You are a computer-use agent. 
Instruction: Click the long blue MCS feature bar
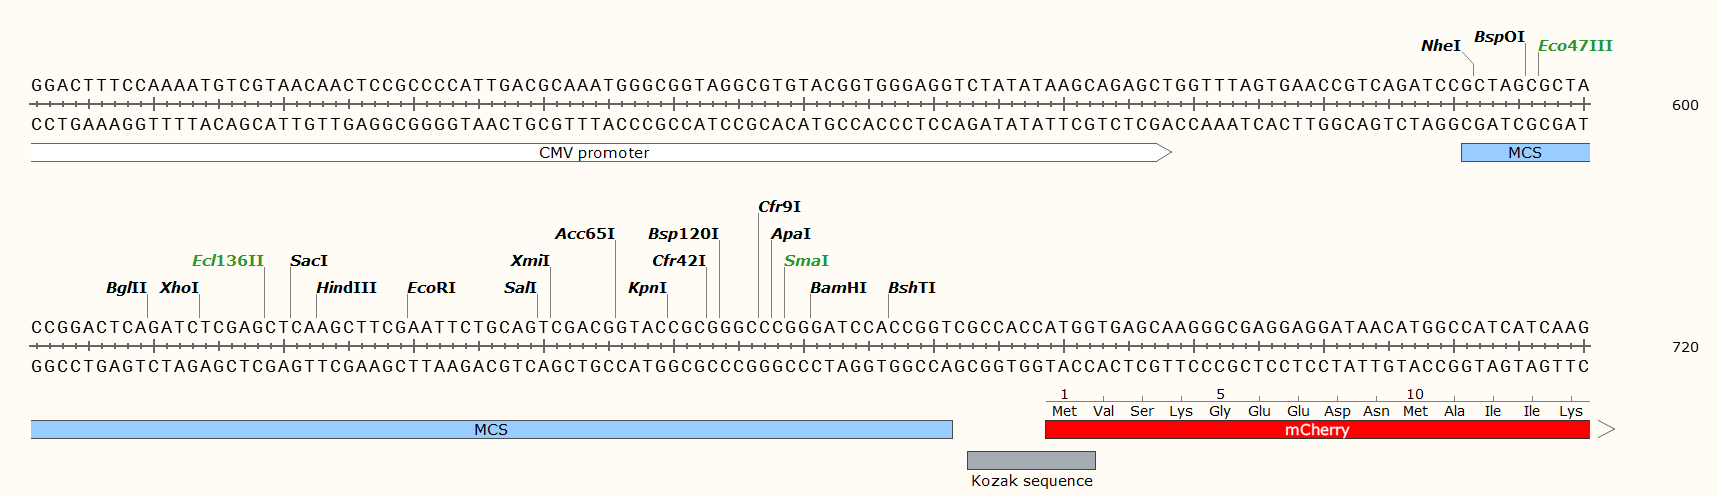click(491, 430)
